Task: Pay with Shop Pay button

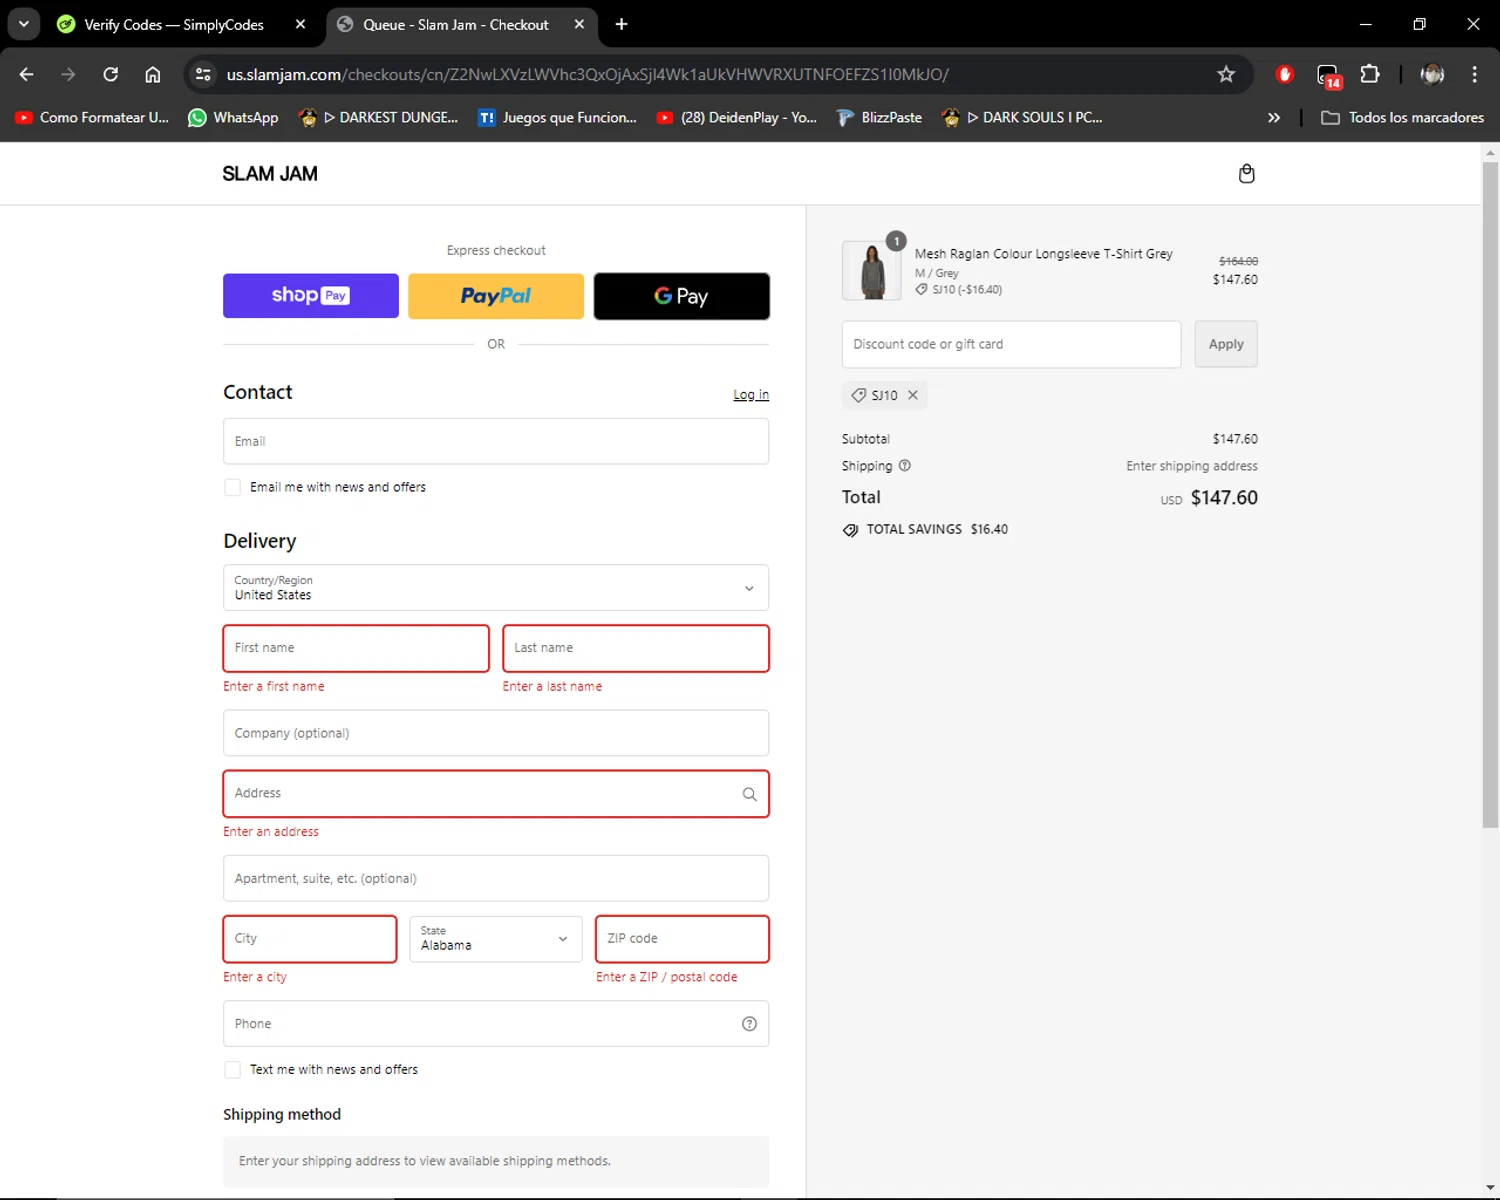Action: 311,296
